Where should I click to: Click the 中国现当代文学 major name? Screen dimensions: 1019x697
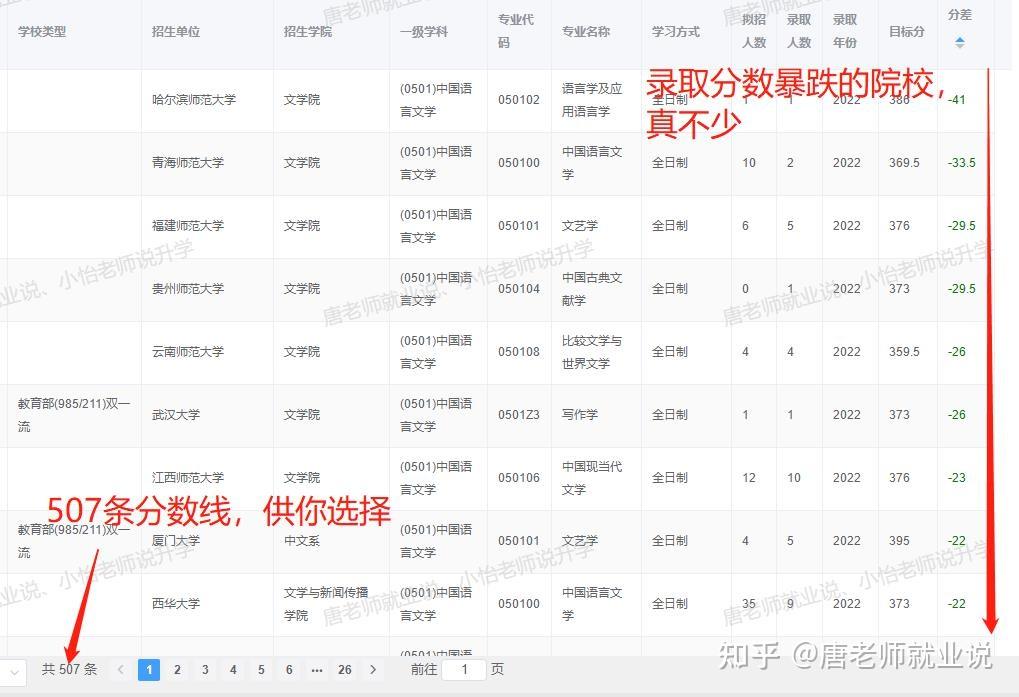point(592,478)
